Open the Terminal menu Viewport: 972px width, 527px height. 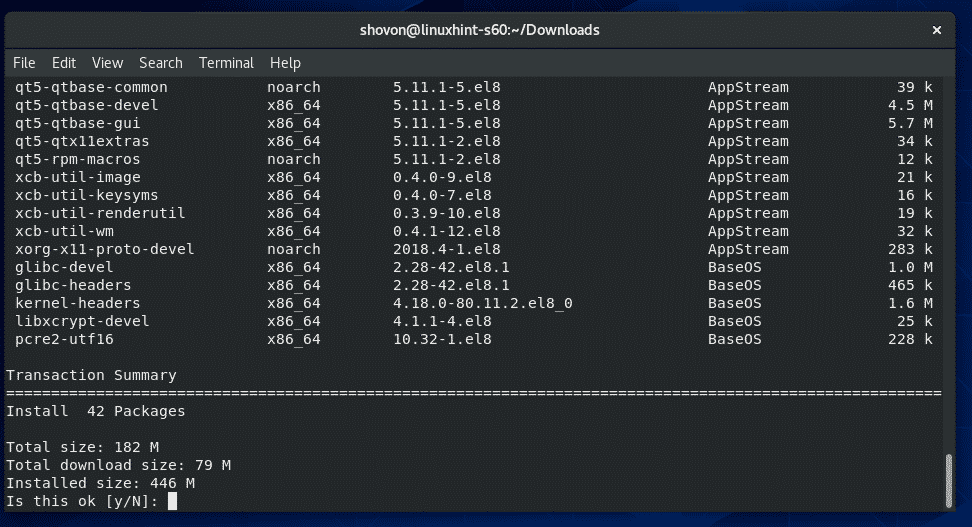[226, 63]
